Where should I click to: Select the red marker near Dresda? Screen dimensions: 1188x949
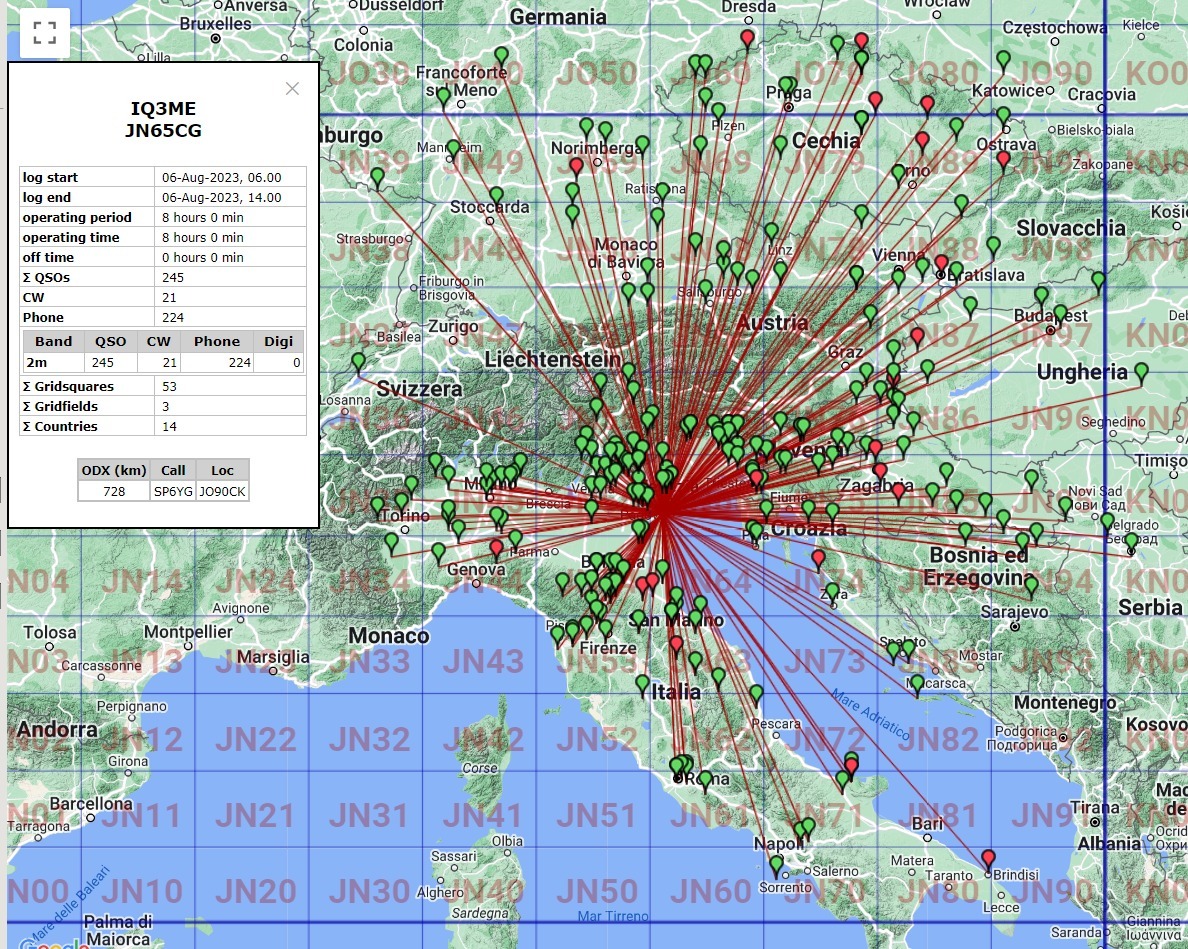click(748, 40)
